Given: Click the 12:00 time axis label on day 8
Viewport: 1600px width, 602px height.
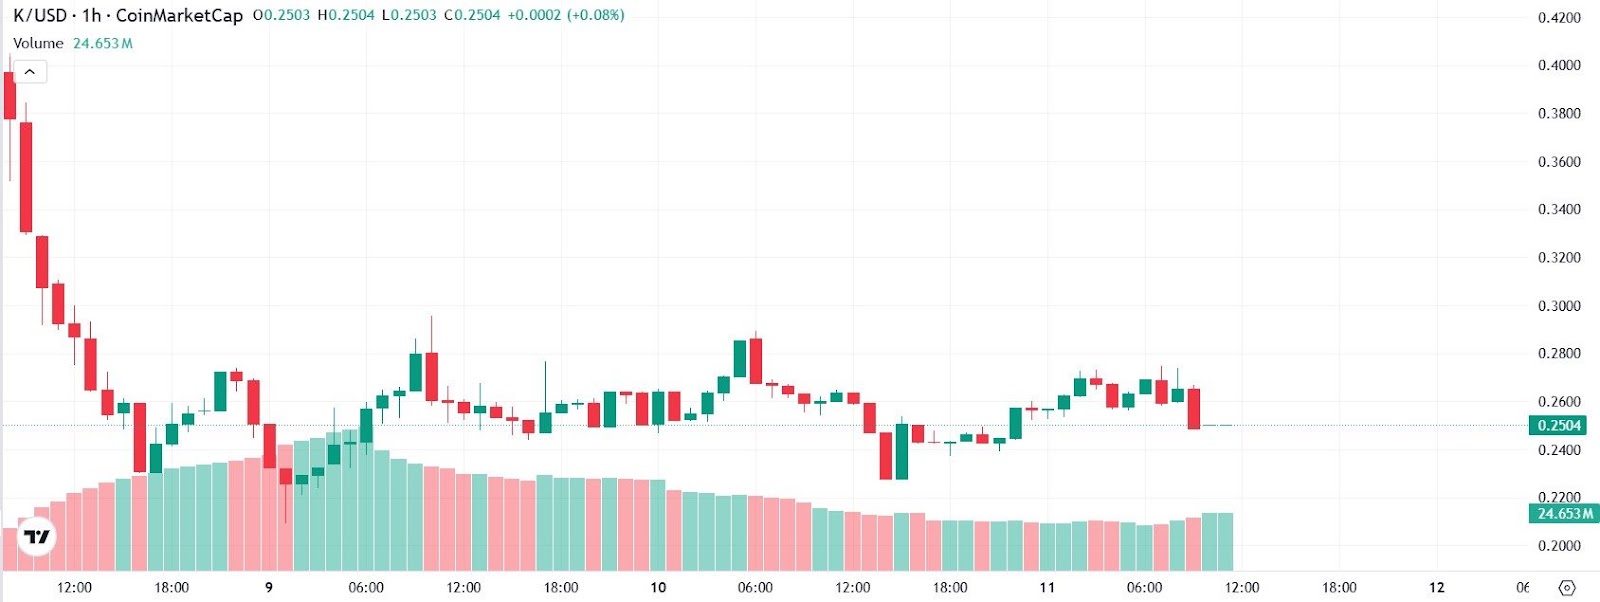Looking at the screenshot, I should coord(75,587).
